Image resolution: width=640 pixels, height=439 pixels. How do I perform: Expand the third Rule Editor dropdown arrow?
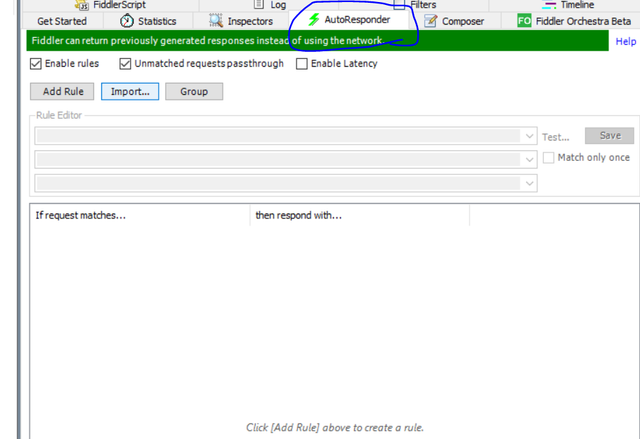pos(529,183)
